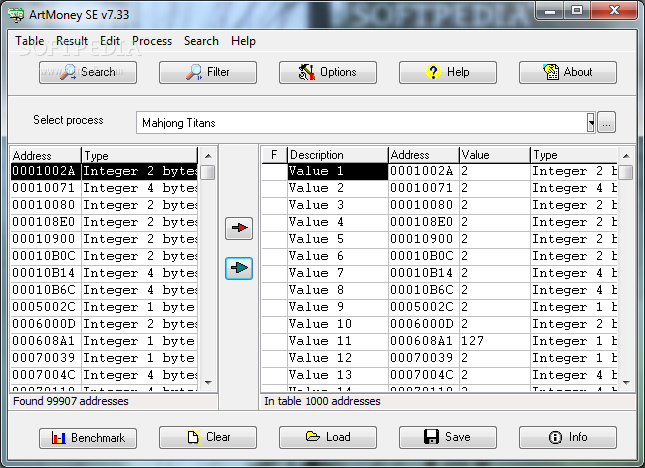This screenshot has width=645, height=468.
Task: Open the About dialog
Action: (568, 72)
